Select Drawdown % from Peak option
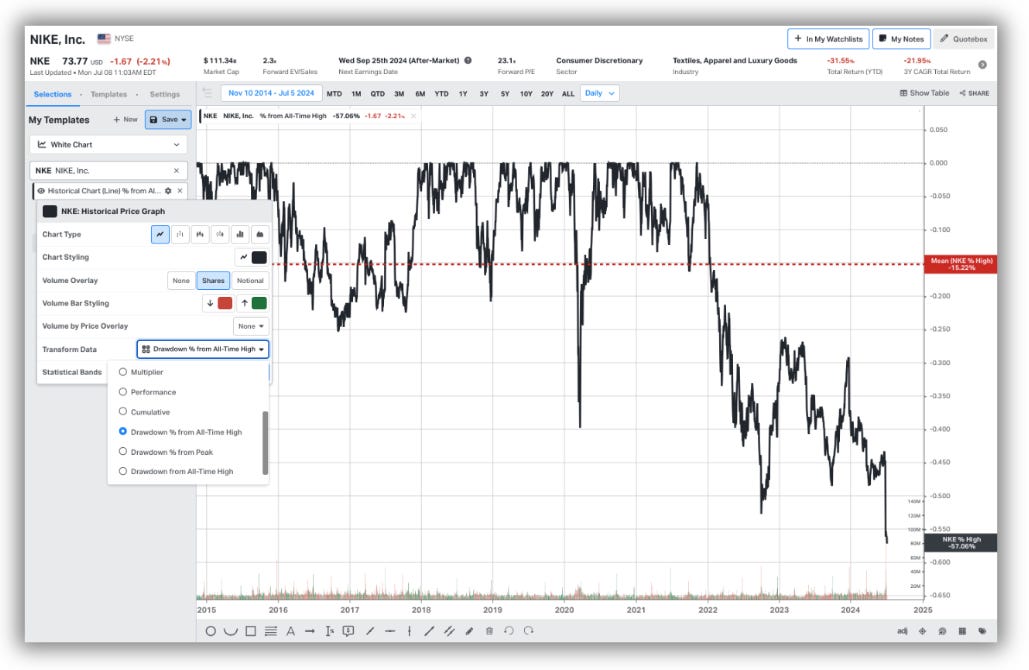 click(165, 452)
